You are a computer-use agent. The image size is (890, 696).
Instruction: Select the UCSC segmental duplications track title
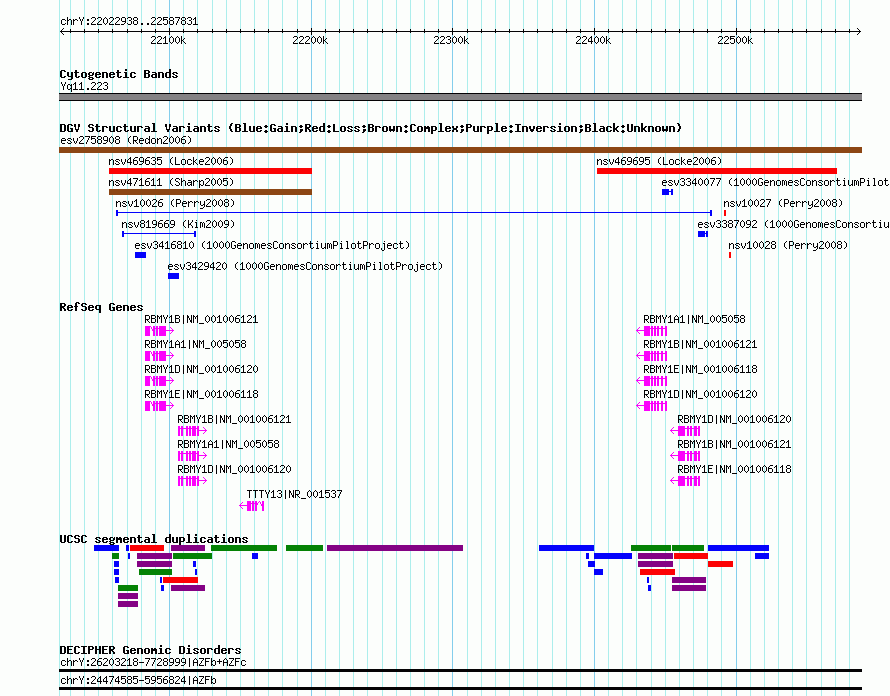154,539
